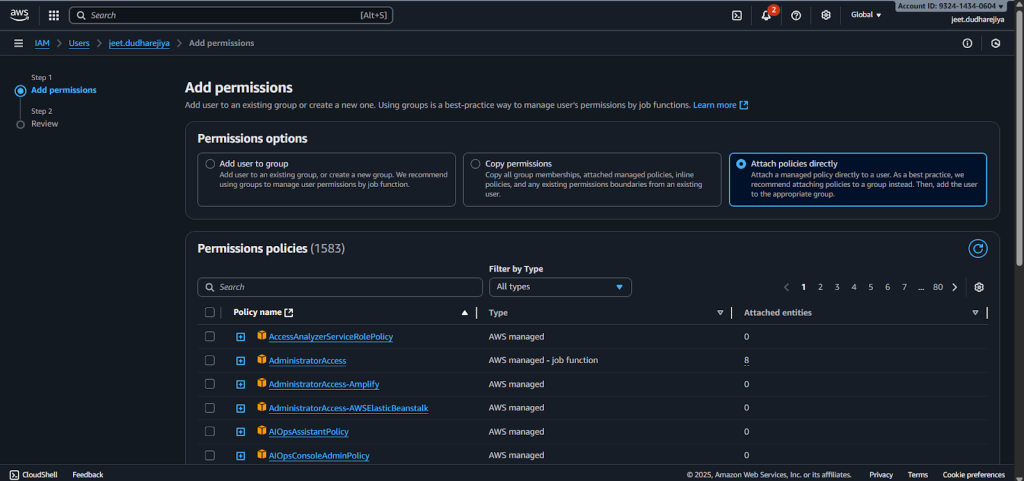Open the info panel icon

pyautogui.click(x=967, y=43)
